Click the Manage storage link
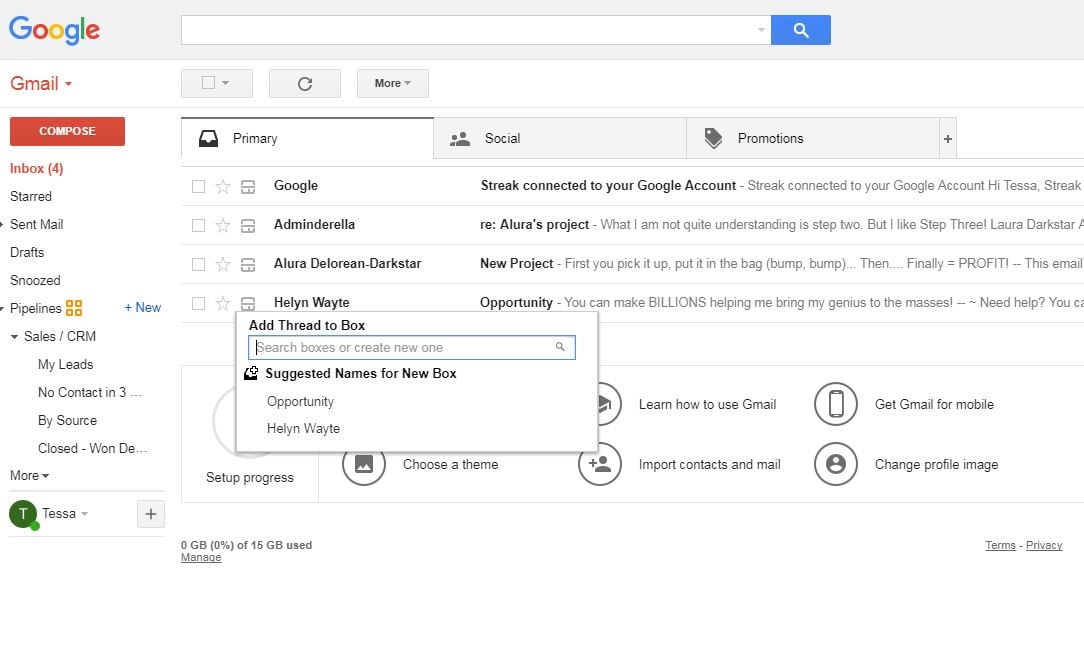The image size is (1084, 647). [x=201, y=558]
